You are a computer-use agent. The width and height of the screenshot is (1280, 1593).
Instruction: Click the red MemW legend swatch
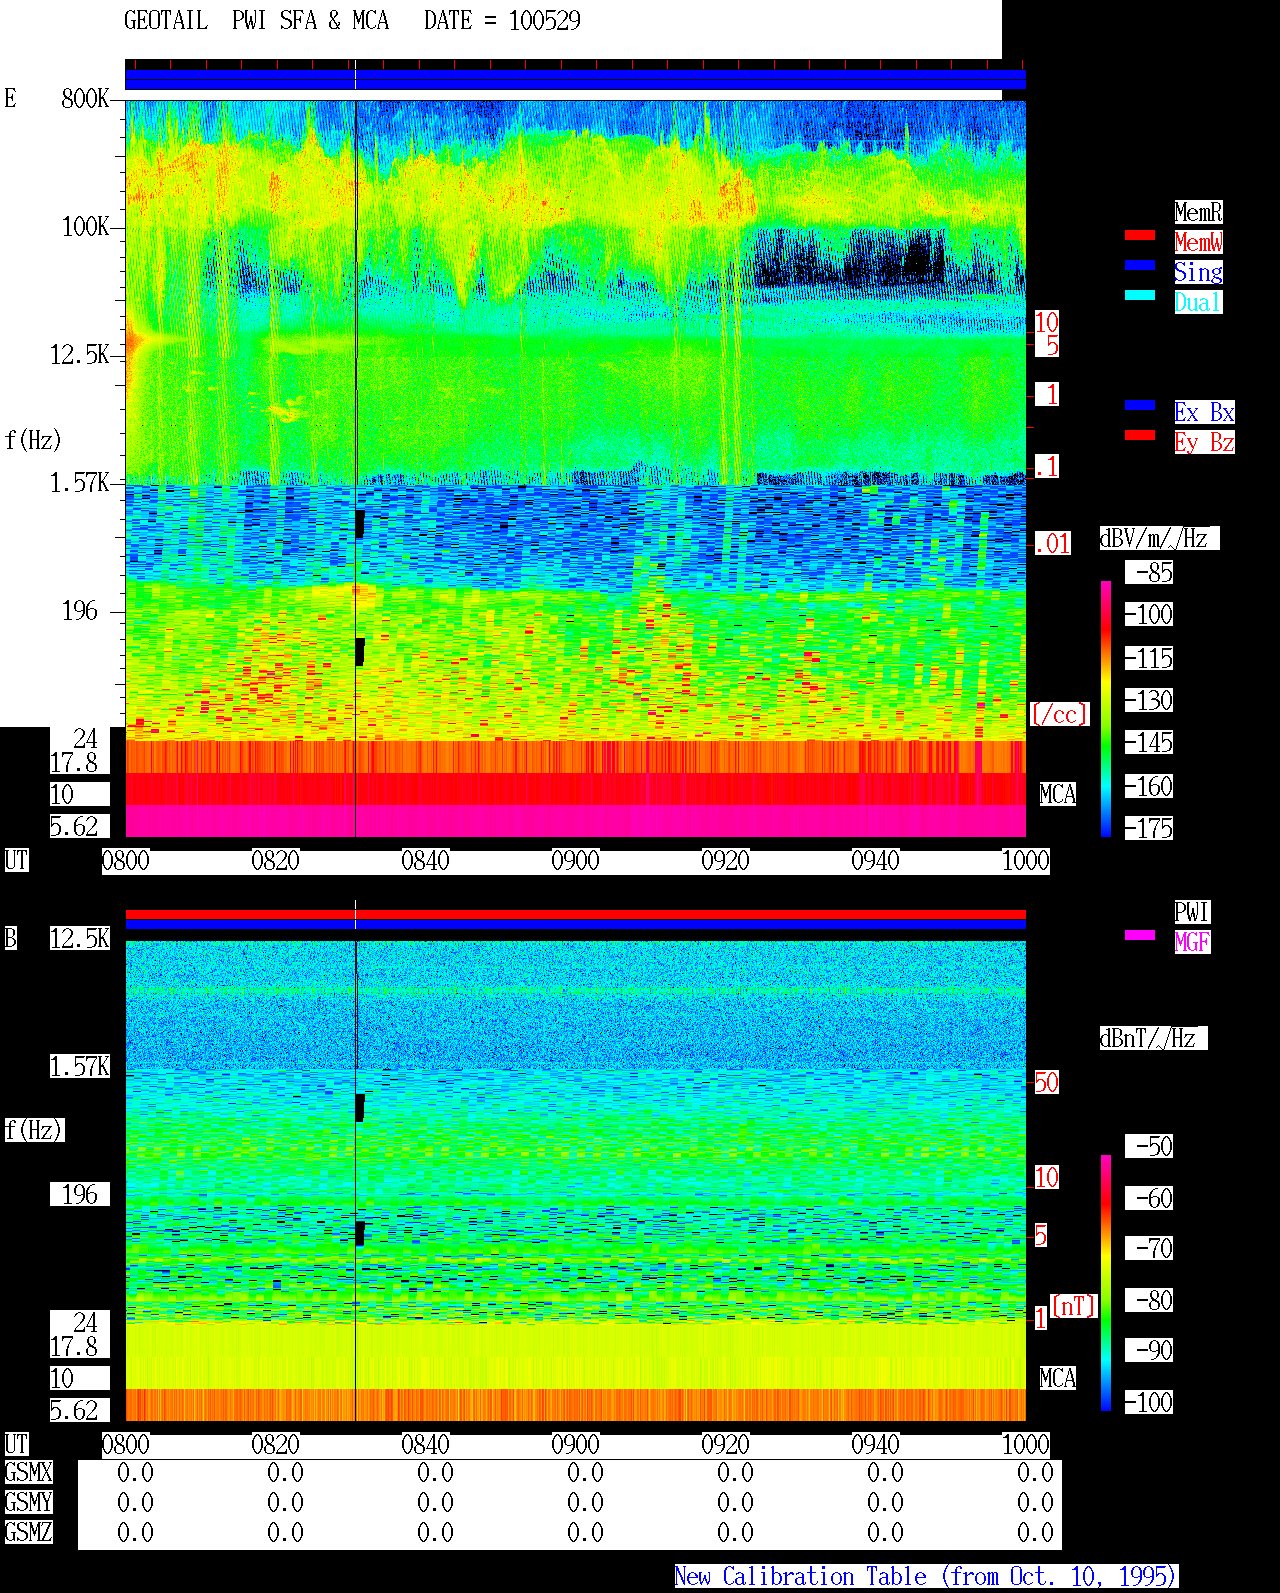coord(1140,235)
